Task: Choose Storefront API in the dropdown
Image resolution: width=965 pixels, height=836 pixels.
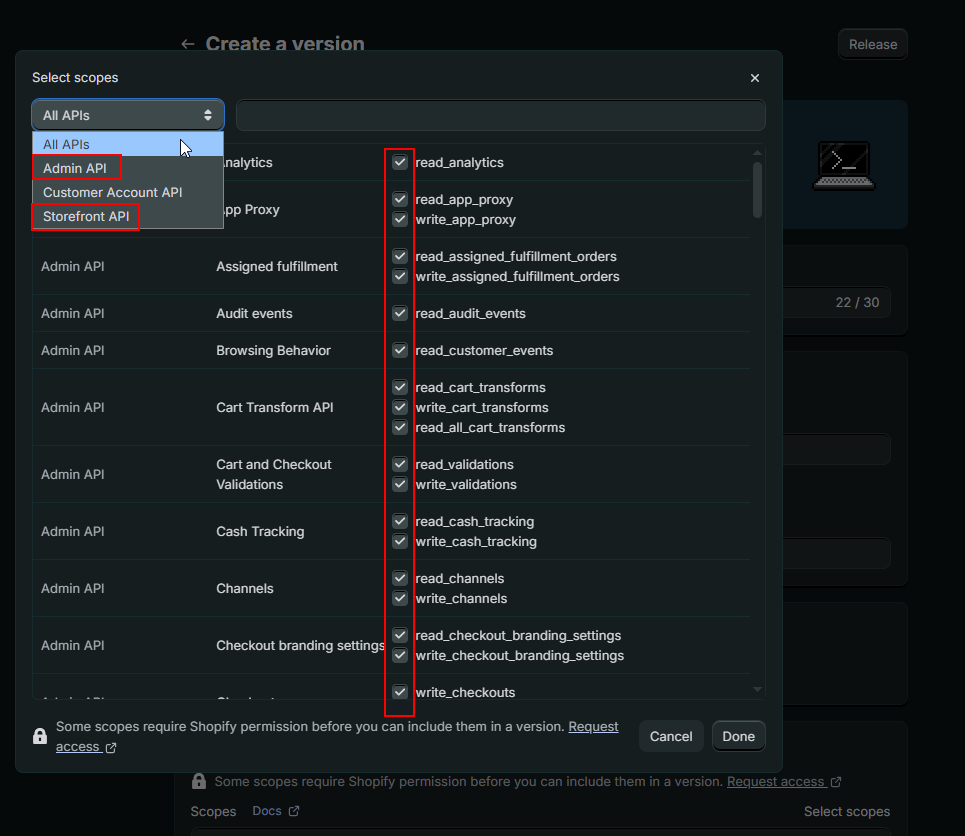Action: click(x=86, y=216)
